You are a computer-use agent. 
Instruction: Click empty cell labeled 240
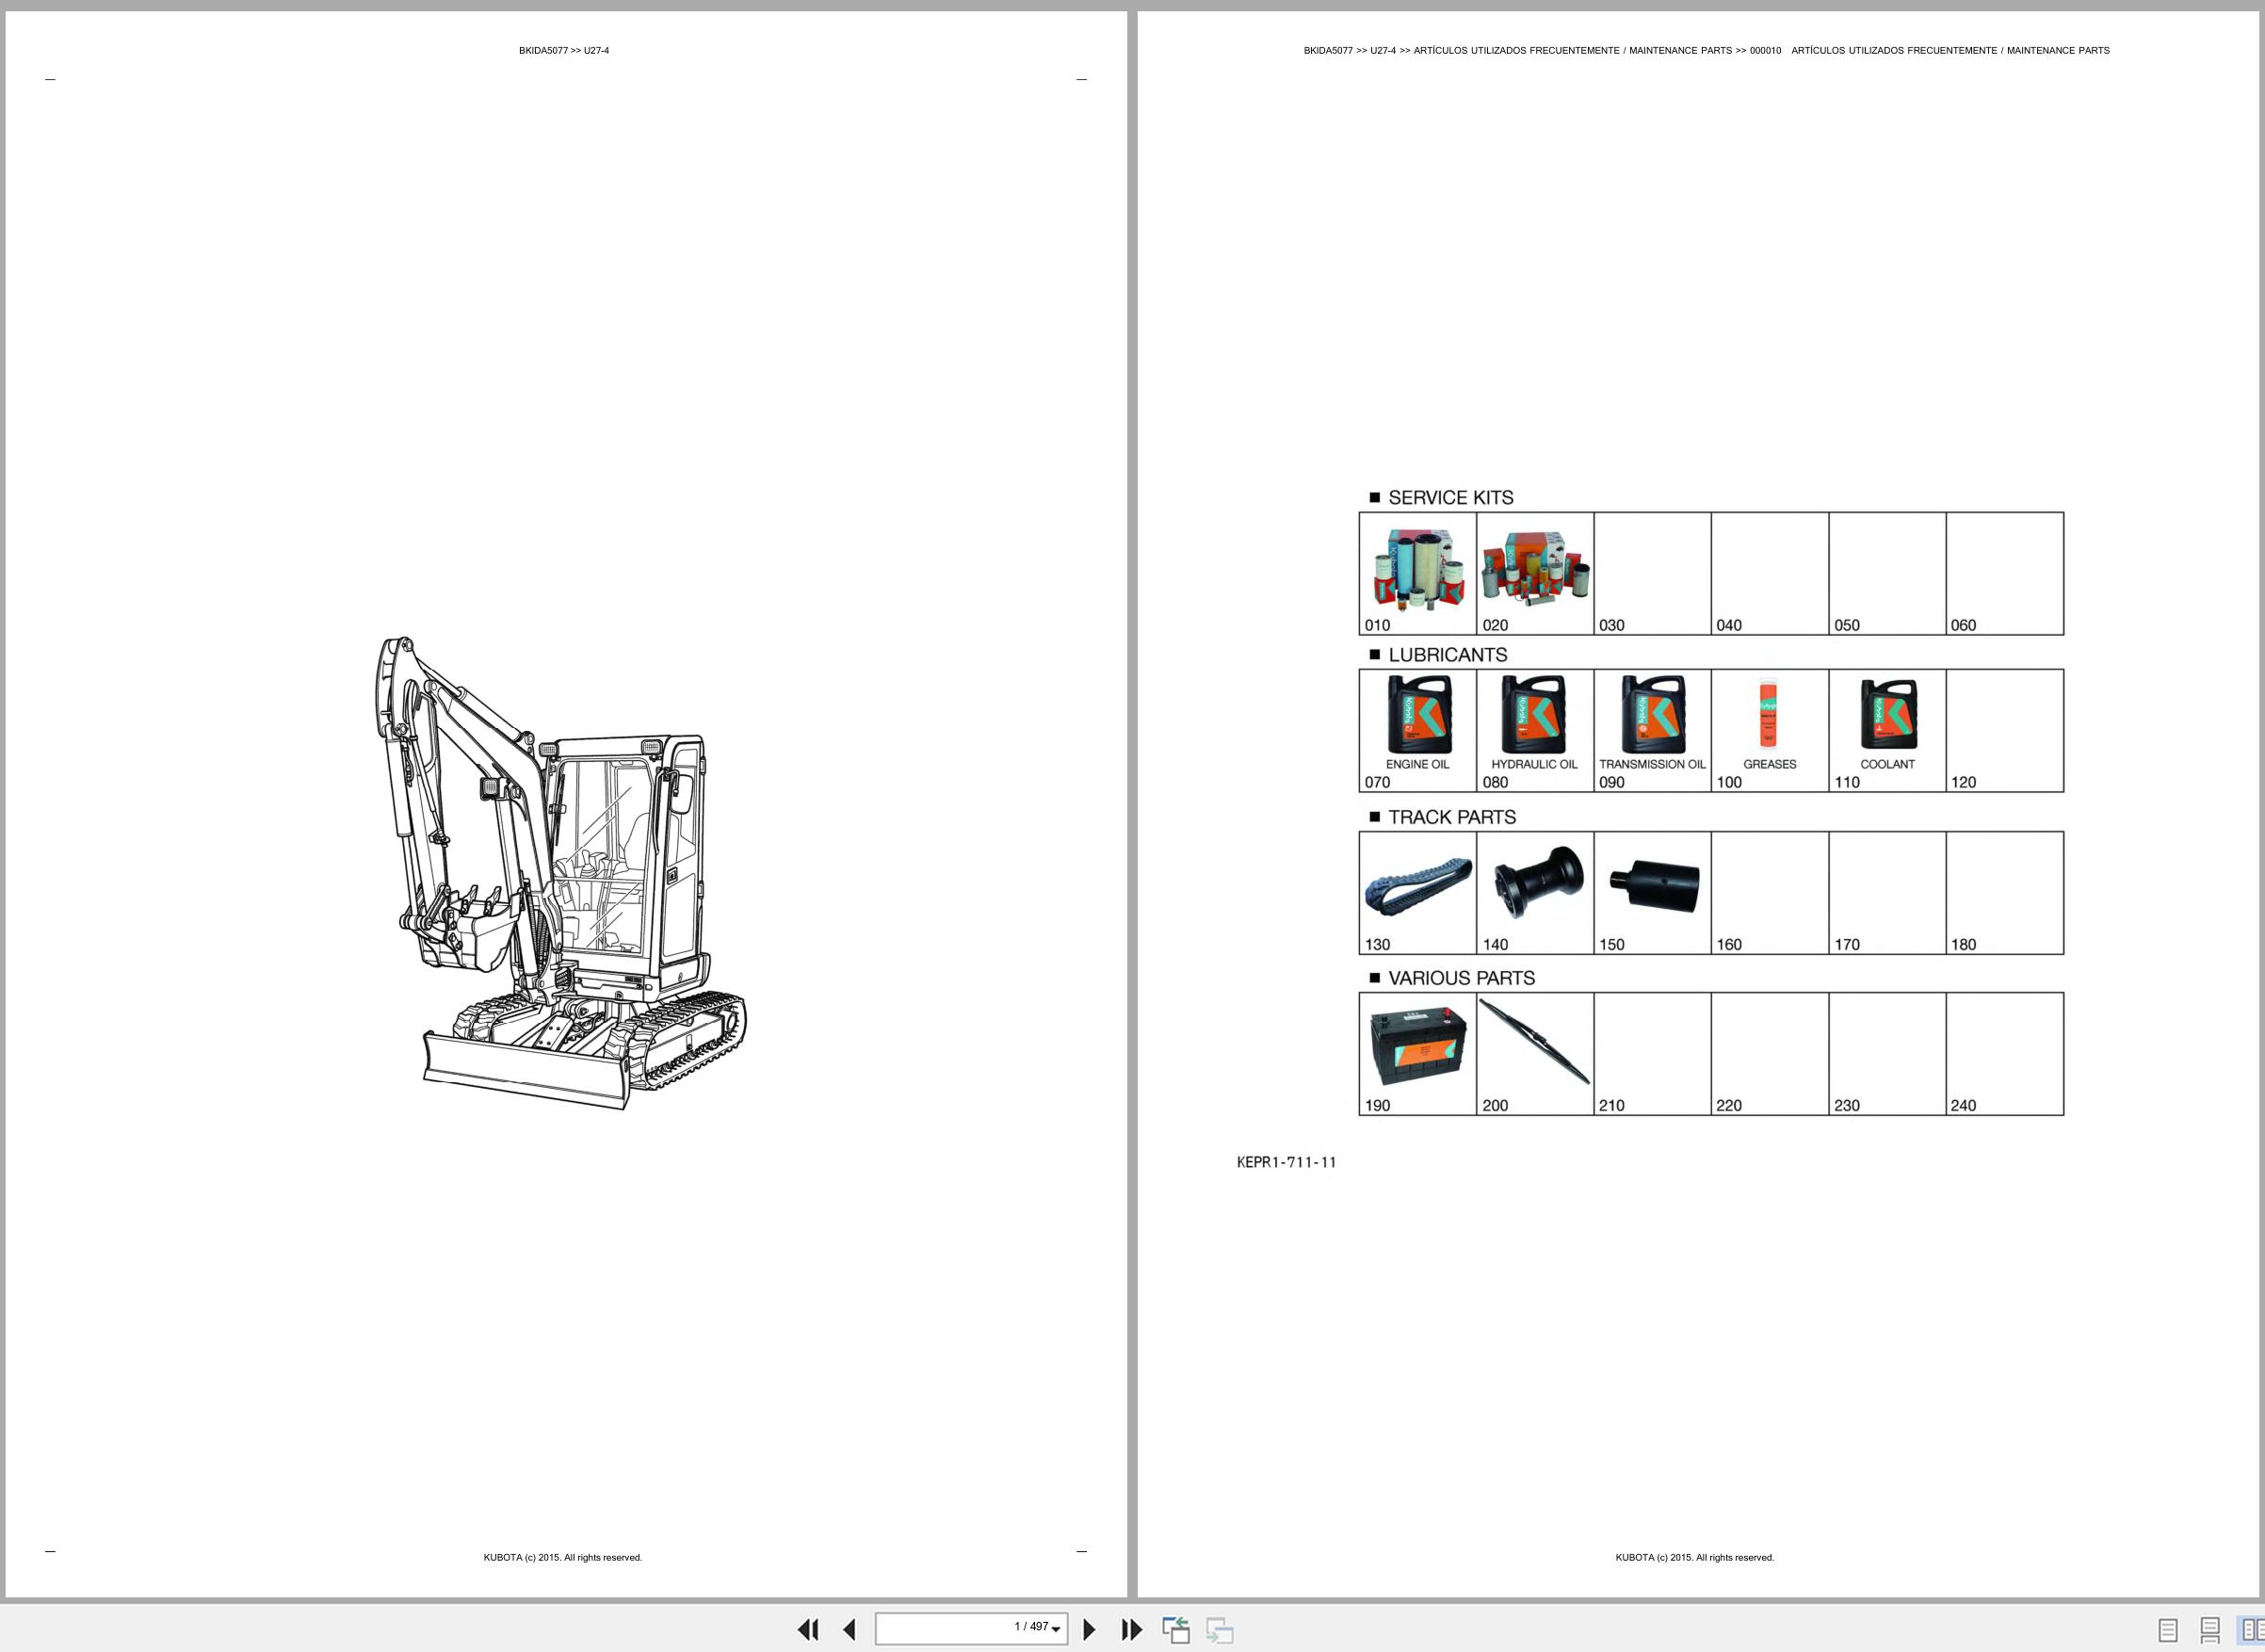pos(2005,1054)
